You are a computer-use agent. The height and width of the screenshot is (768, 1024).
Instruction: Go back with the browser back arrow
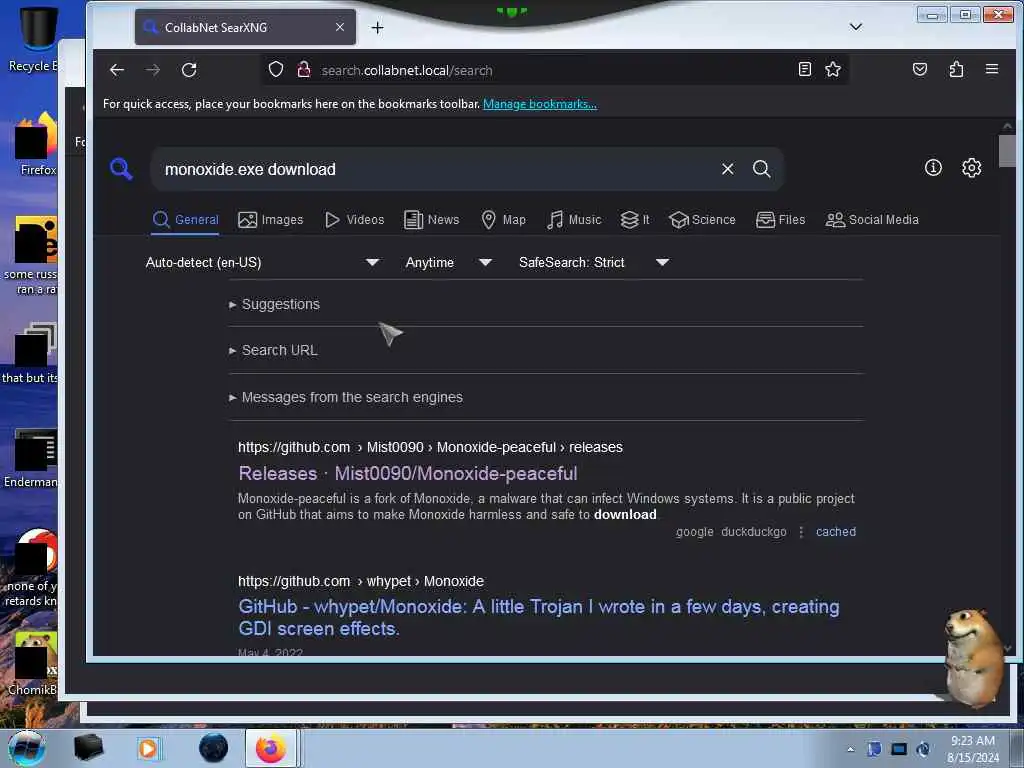(117, 70)
